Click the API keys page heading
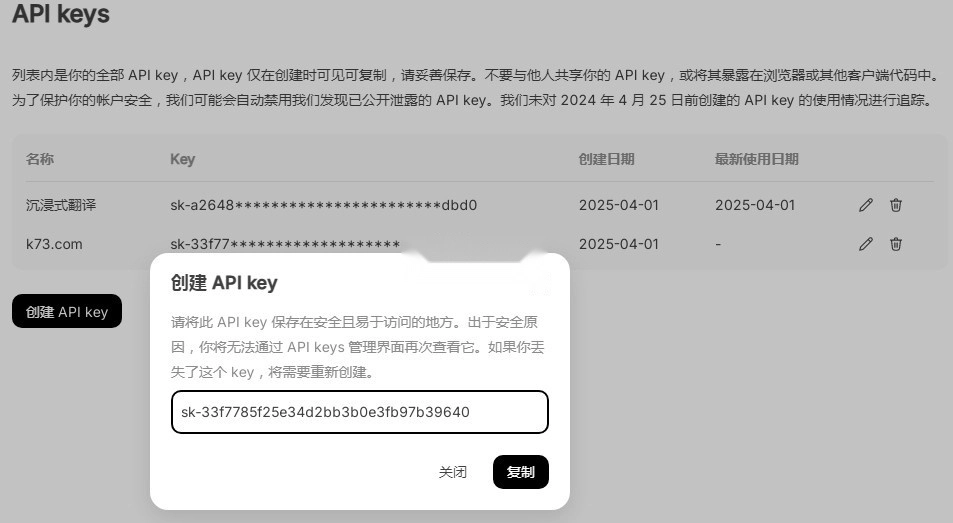 [61, 14]
